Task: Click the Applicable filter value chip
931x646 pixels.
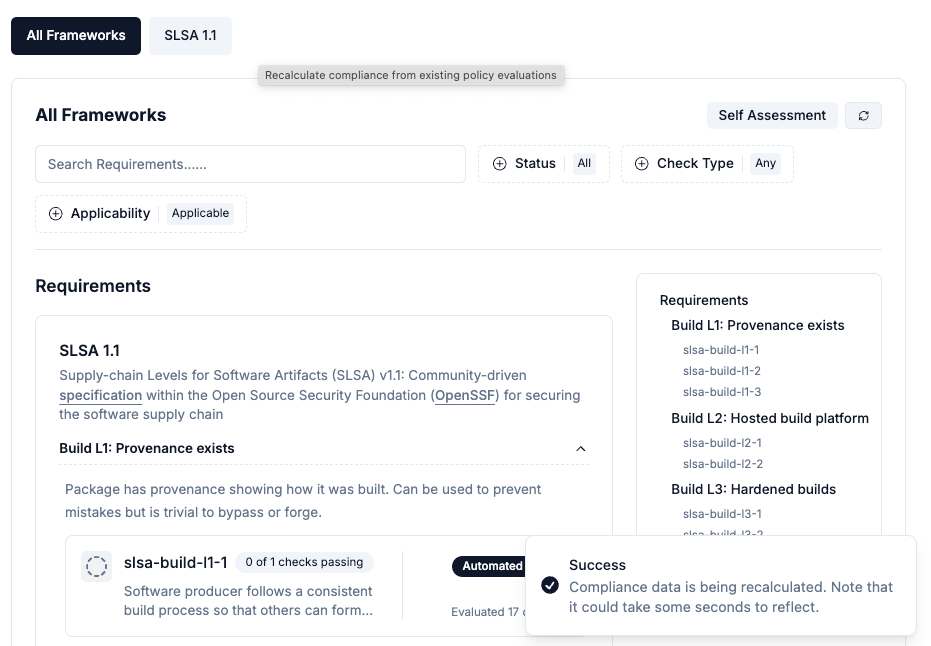Action: coord(200,213)
